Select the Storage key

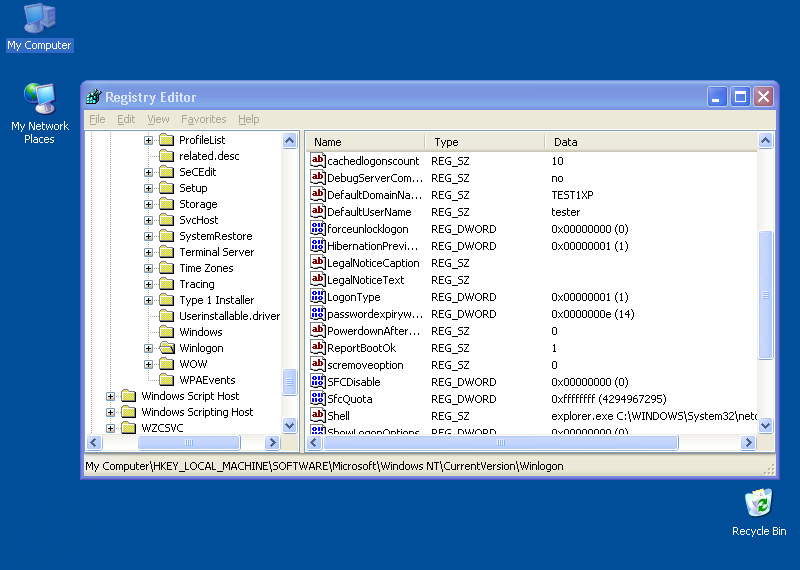coord(198,204)
